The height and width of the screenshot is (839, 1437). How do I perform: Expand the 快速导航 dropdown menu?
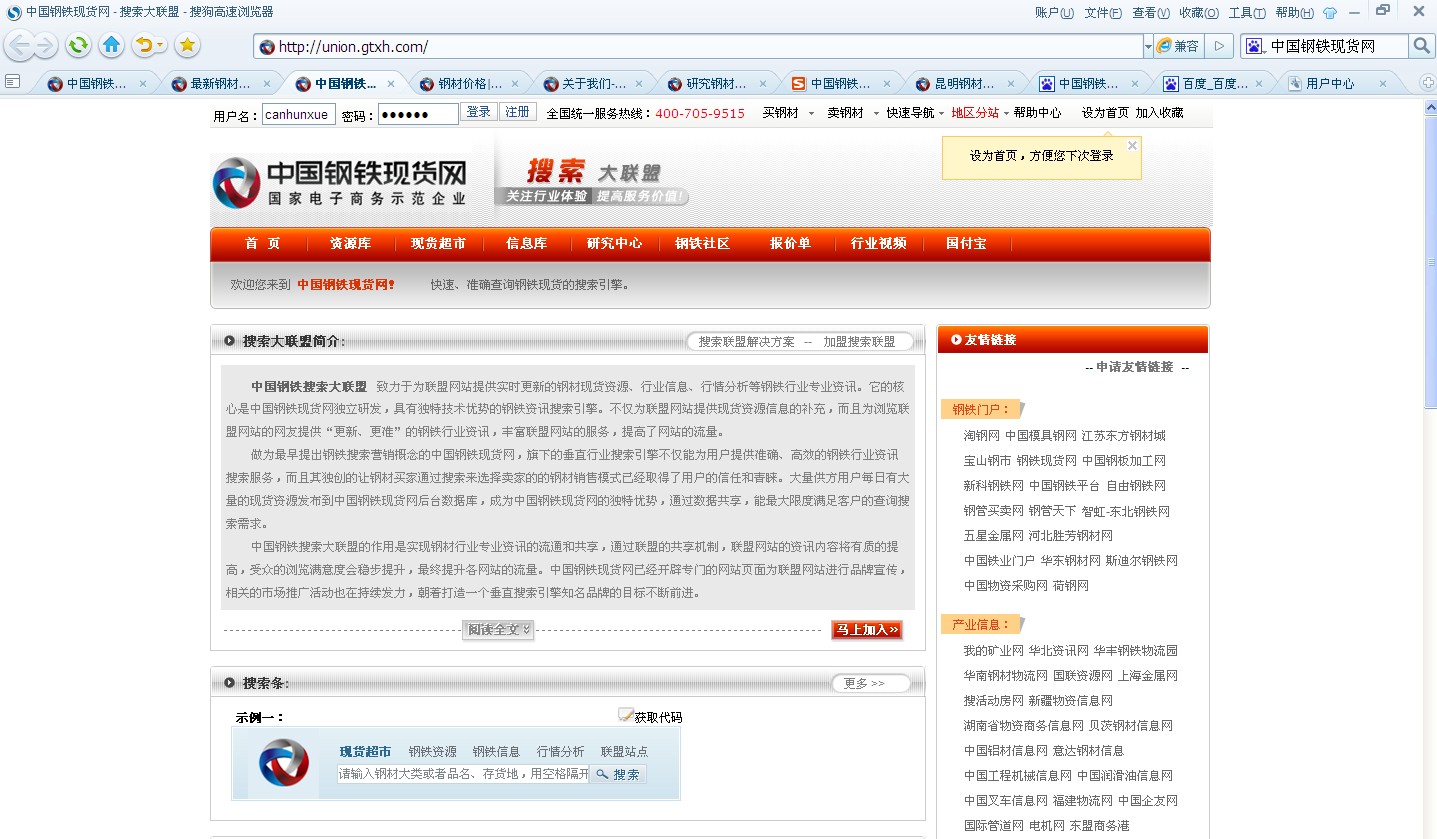click(941, 114)
